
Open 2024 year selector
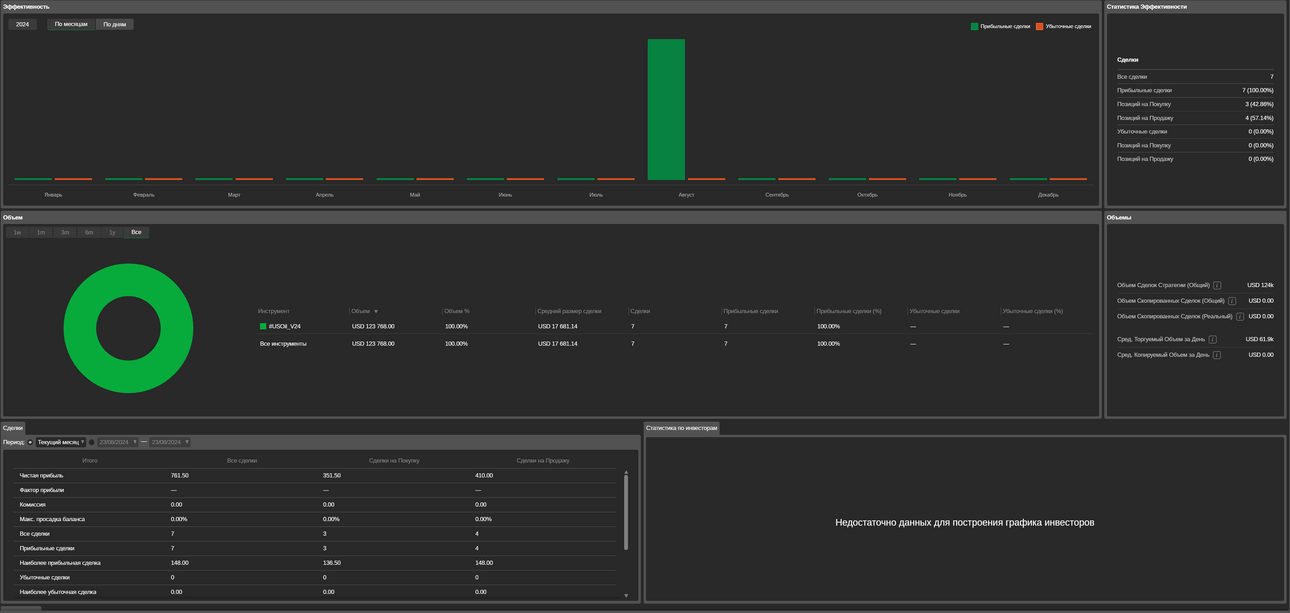tap(22, 24)
